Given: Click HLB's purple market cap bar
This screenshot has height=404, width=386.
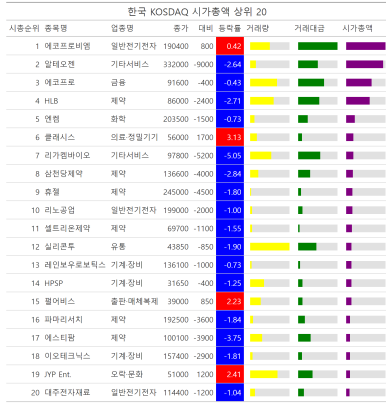Looking at the screenshot, I should 358,101.
